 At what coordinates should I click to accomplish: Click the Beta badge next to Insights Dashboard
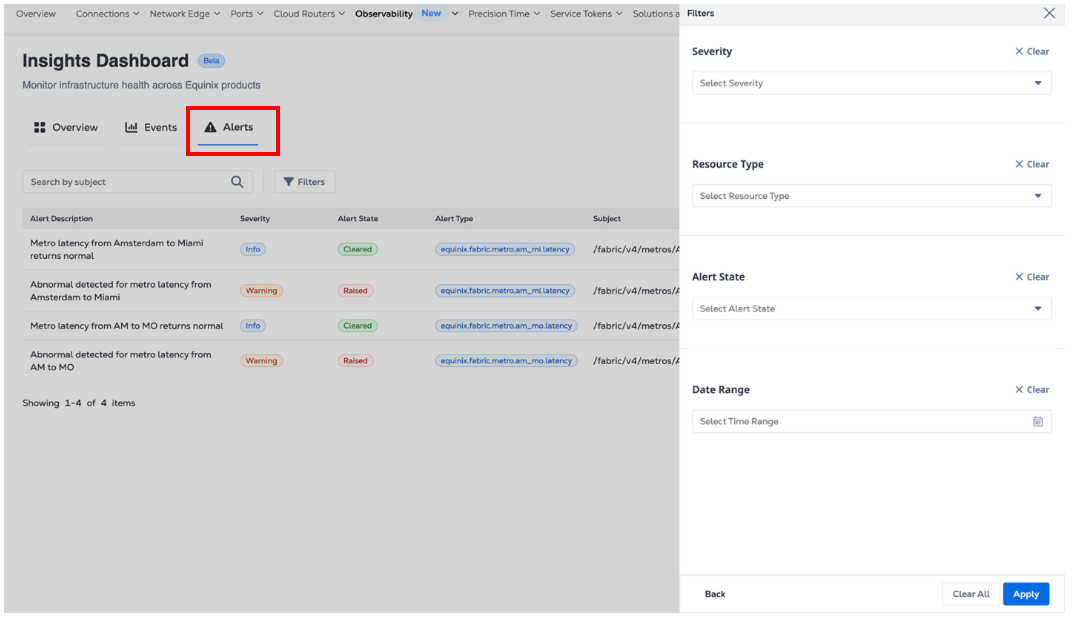211,61
